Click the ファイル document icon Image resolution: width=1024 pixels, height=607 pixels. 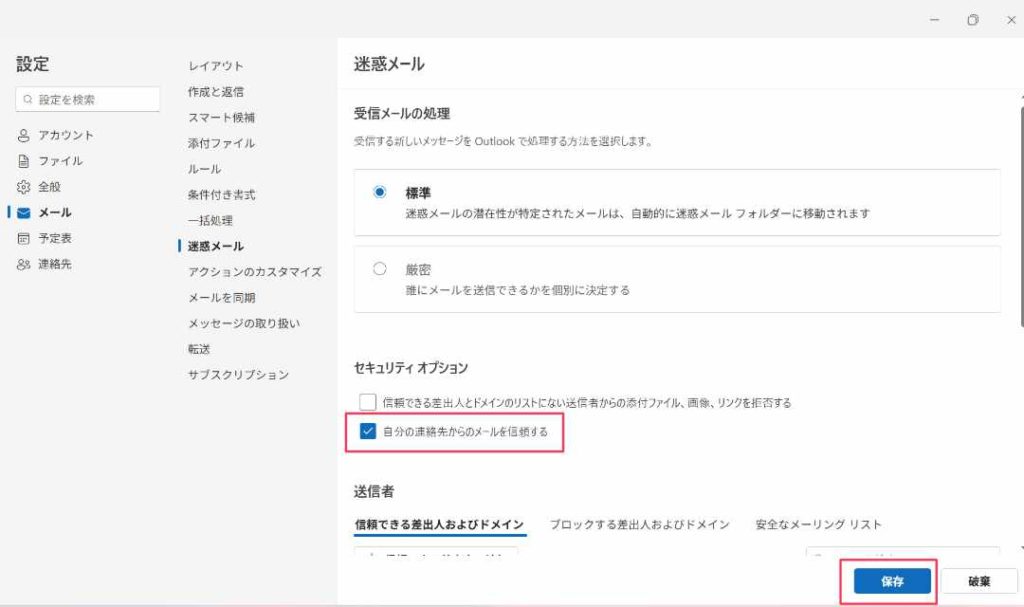tap(24, 161)
